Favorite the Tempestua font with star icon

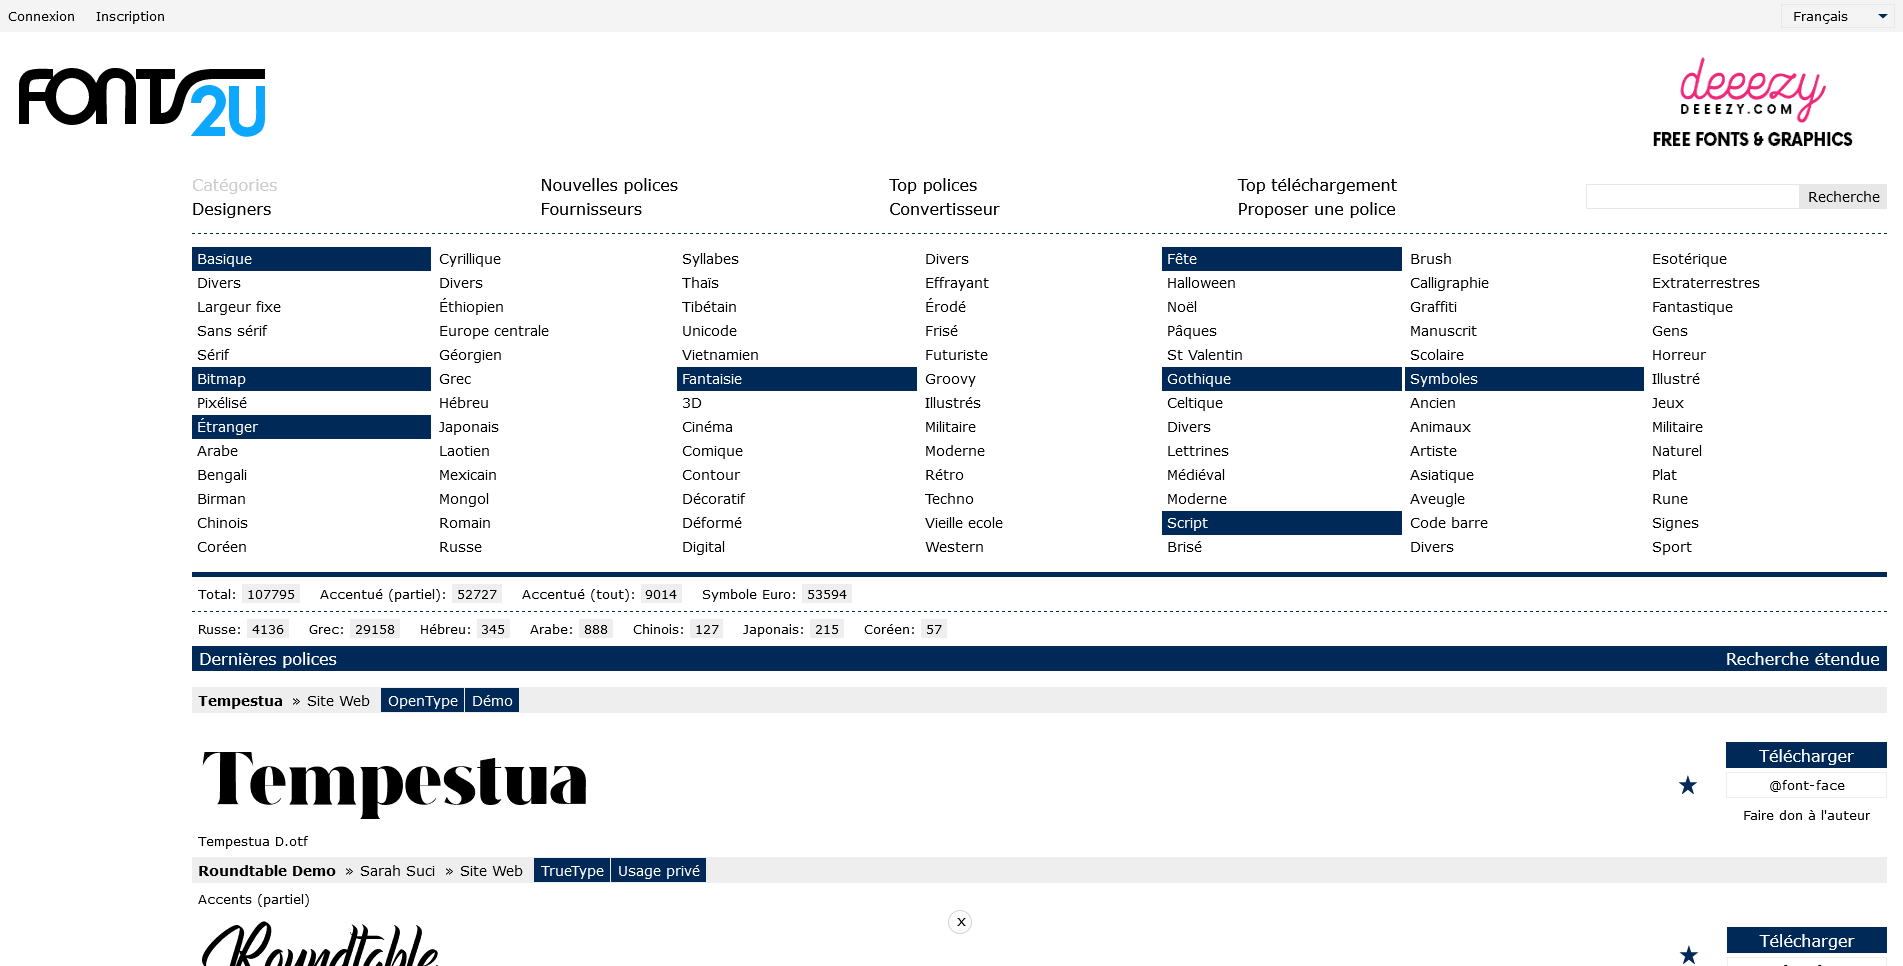[x=1688, y=785]
